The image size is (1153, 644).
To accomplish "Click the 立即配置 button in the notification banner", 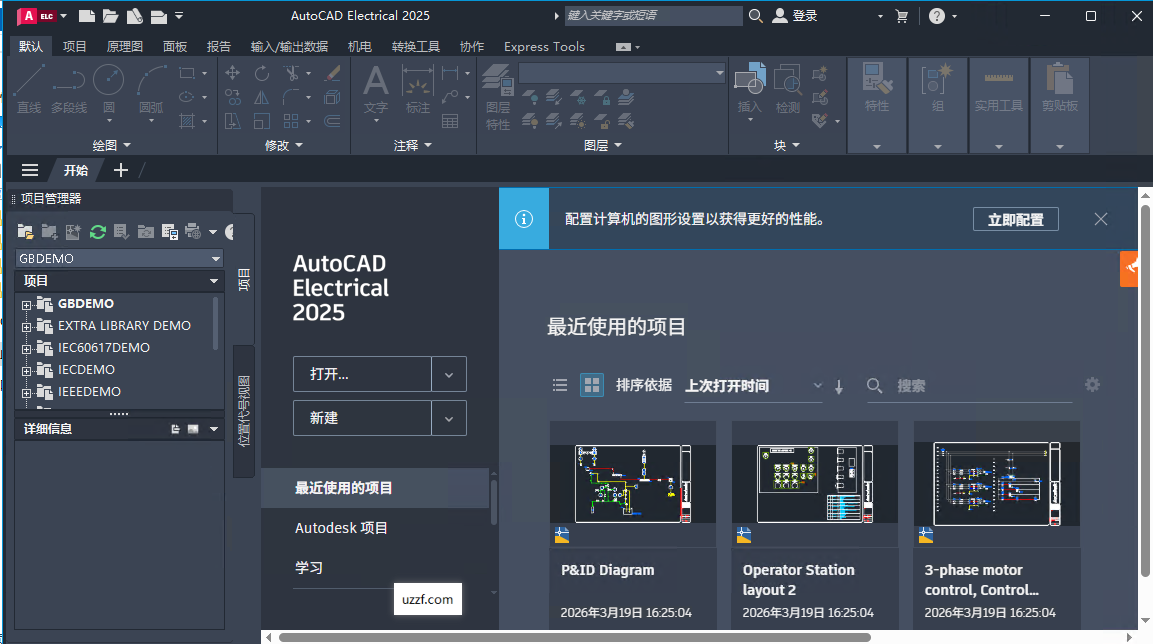I will [1015, 219].
